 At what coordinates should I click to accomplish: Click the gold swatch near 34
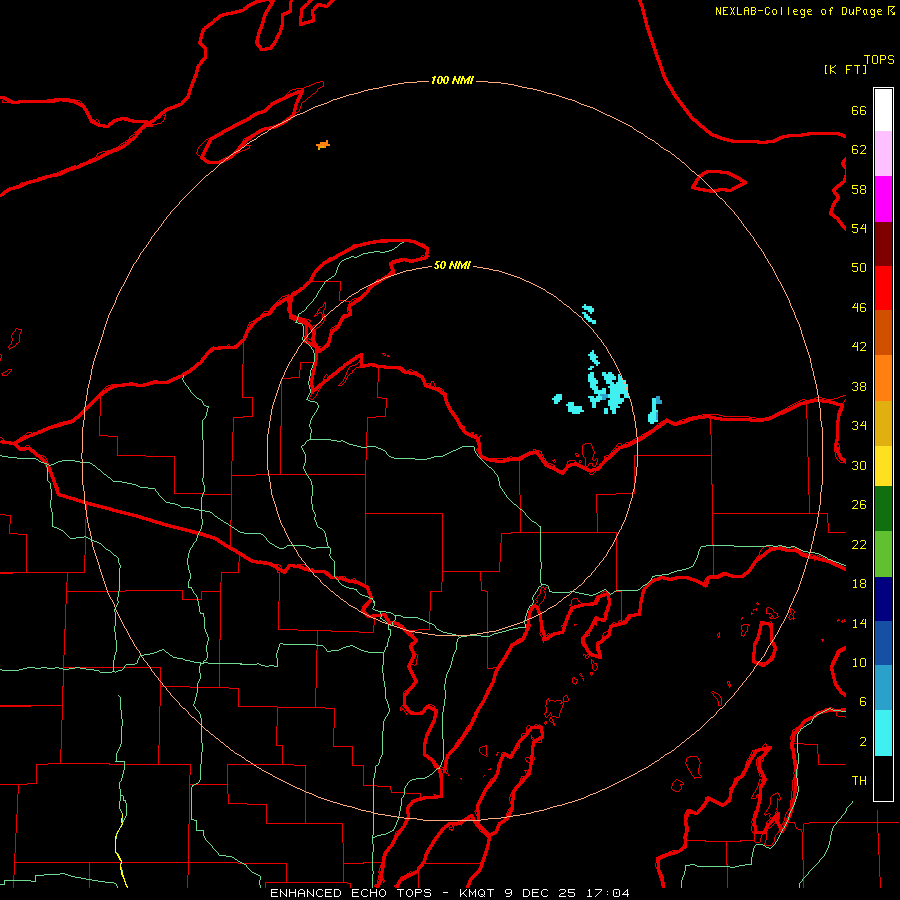coord(883,423)
